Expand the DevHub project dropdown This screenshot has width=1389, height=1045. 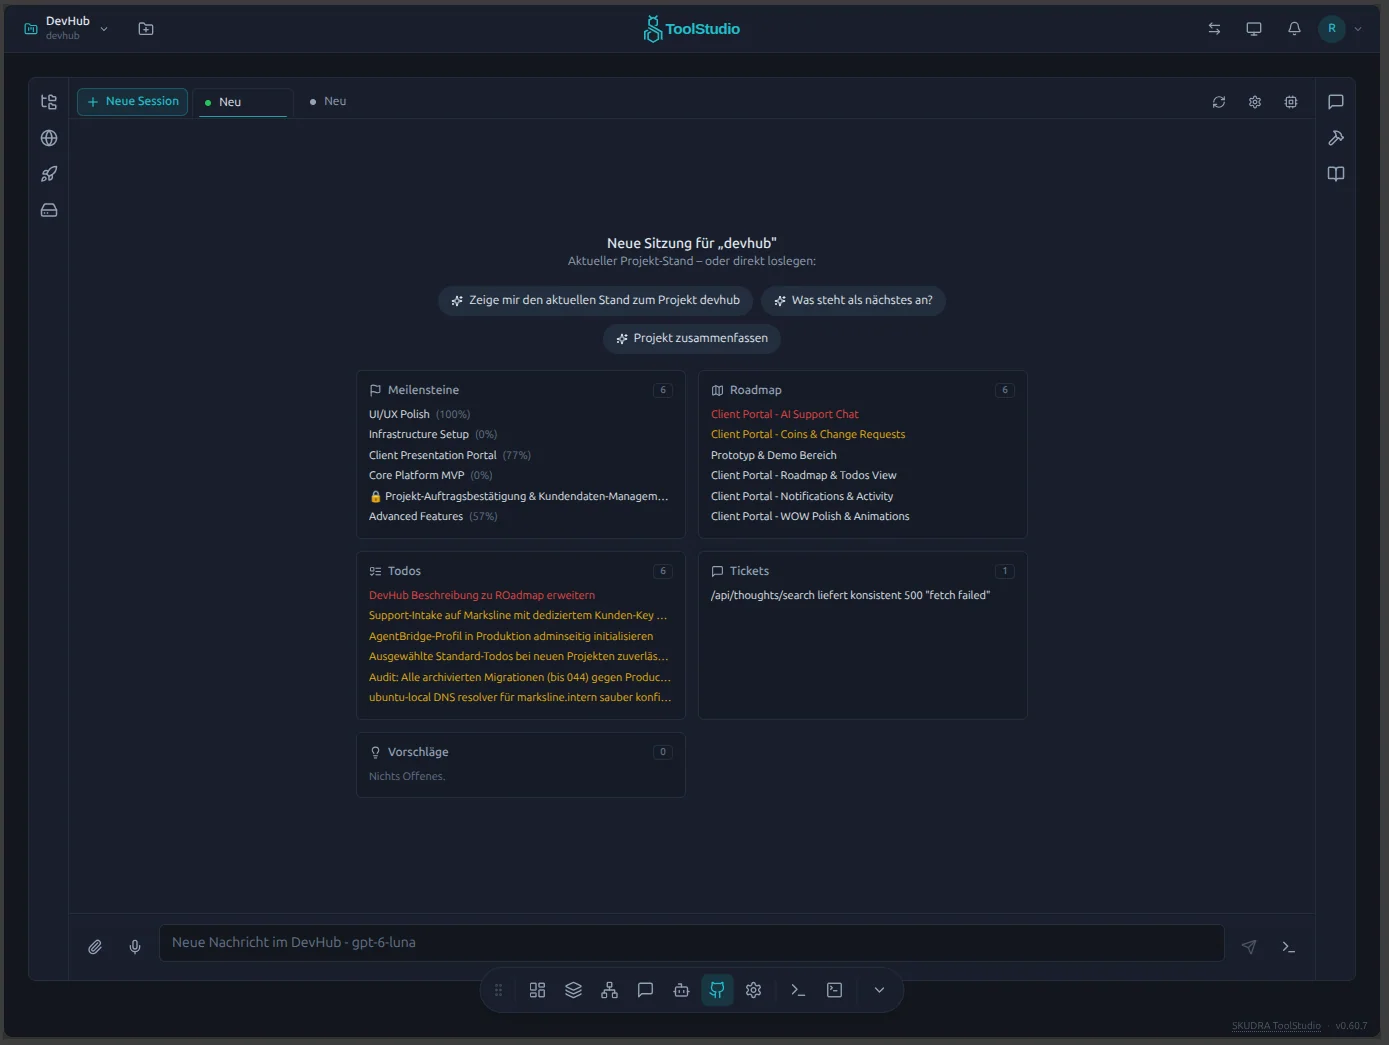coord(104,29)
